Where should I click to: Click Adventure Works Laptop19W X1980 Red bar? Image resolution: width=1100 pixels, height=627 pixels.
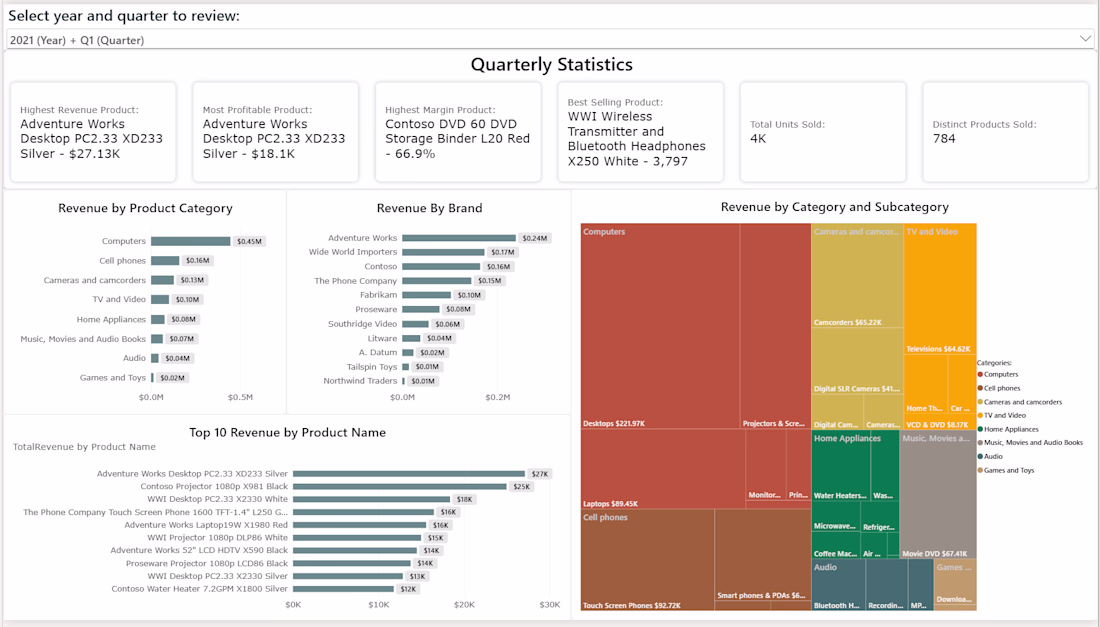(x=360, y=525)
